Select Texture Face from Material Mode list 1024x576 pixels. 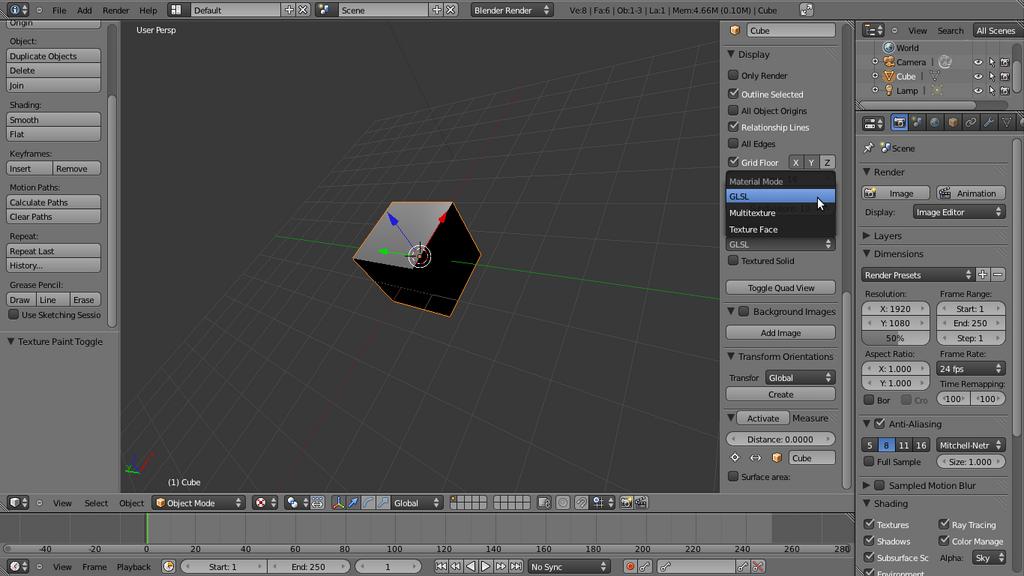coord(780,229)
